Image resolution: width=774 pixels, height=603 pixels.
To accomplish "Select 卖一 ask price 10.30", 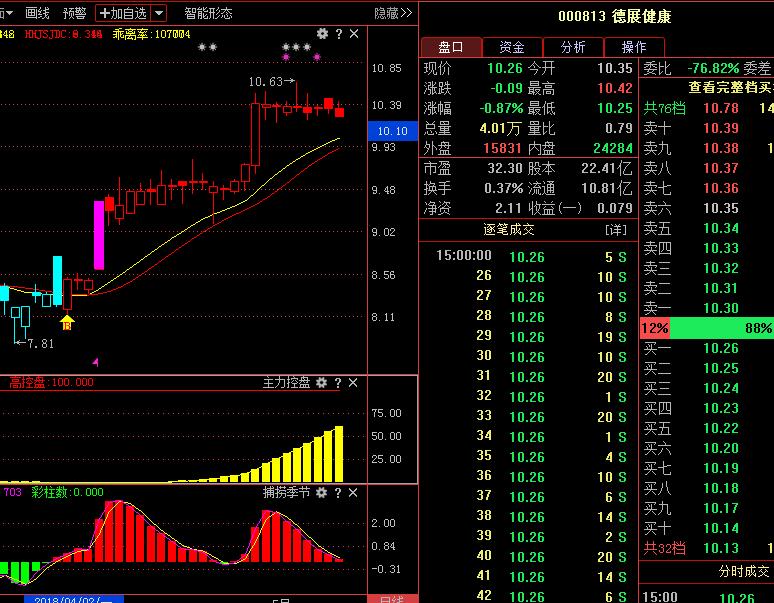I will [721, 308].
